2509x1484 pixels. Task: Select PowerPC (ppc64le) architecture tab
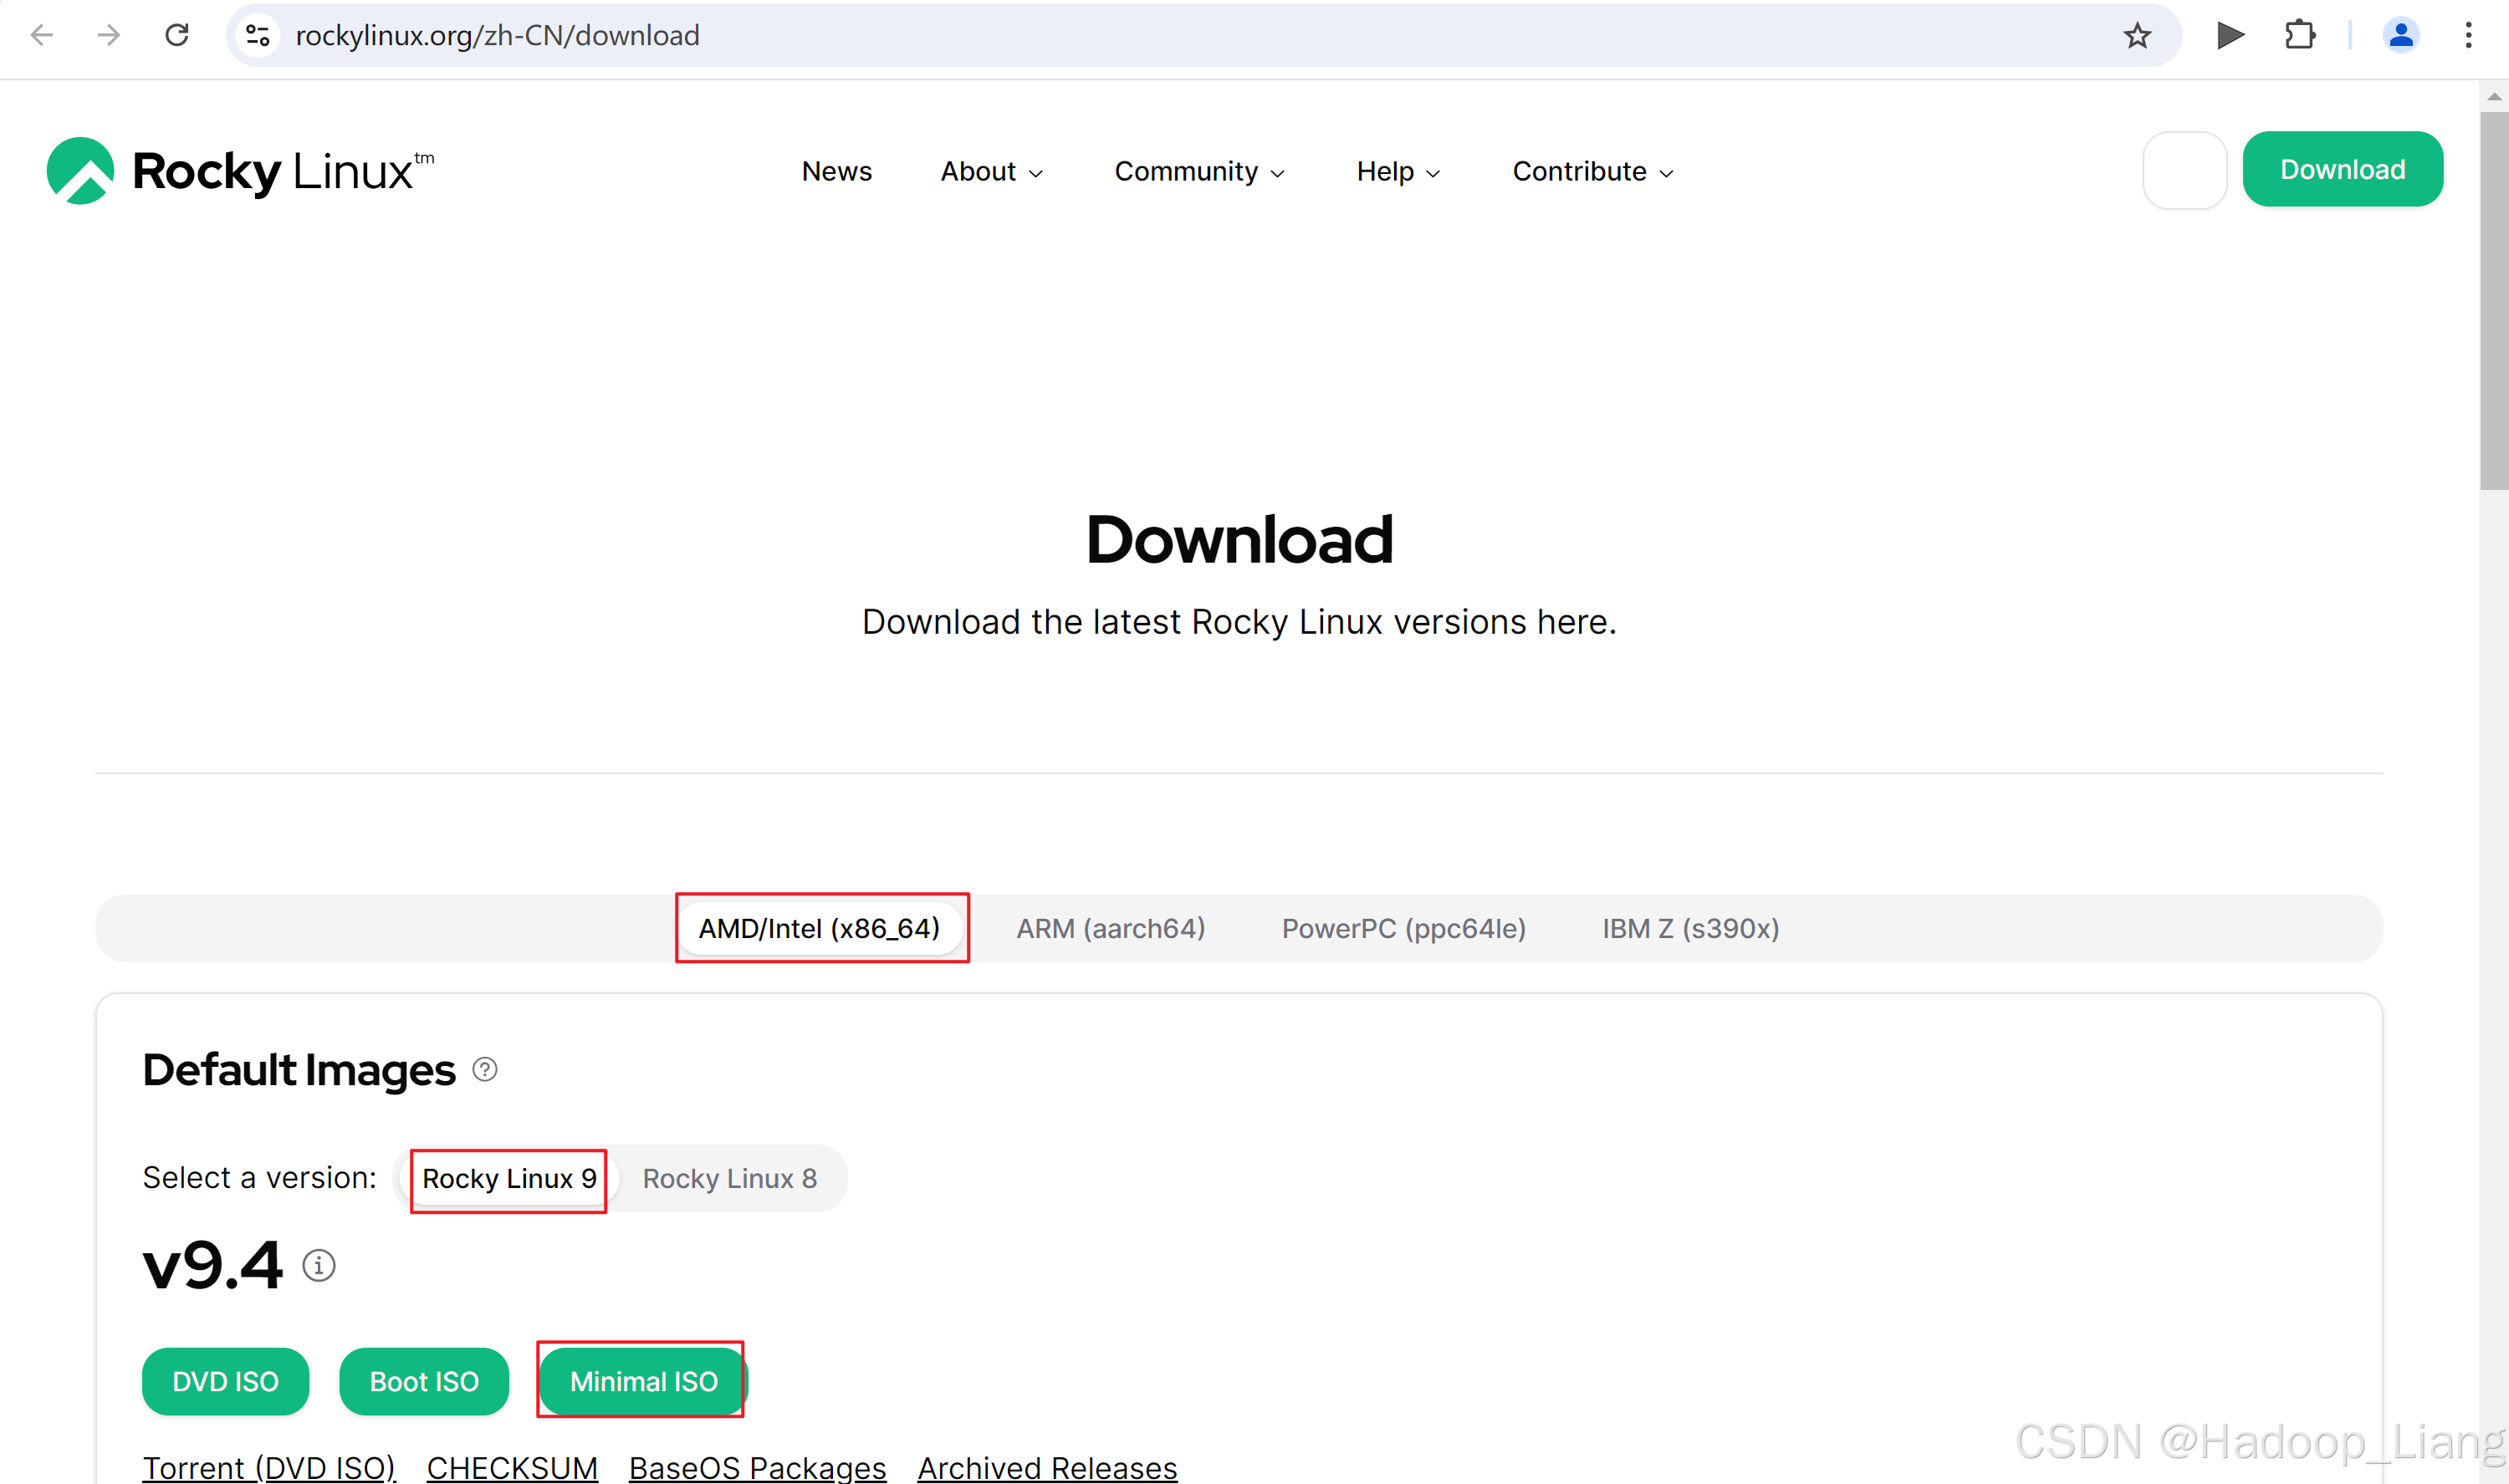click(x=1404, y=929)
